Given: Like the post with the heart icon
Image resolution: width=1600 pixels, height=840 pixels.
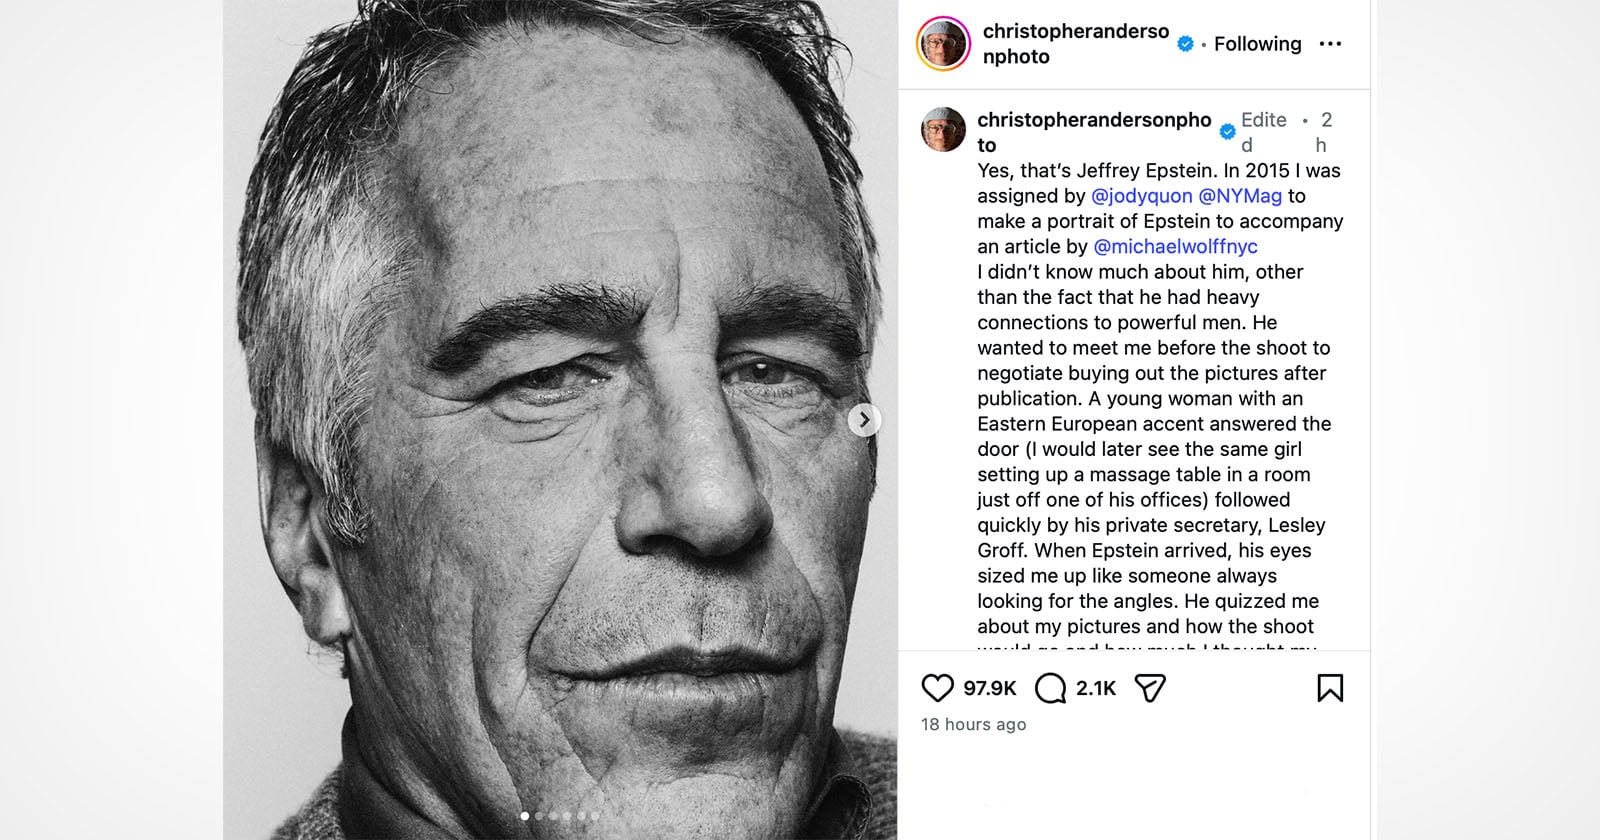Looking at the screenshot, I should (938, 687).
